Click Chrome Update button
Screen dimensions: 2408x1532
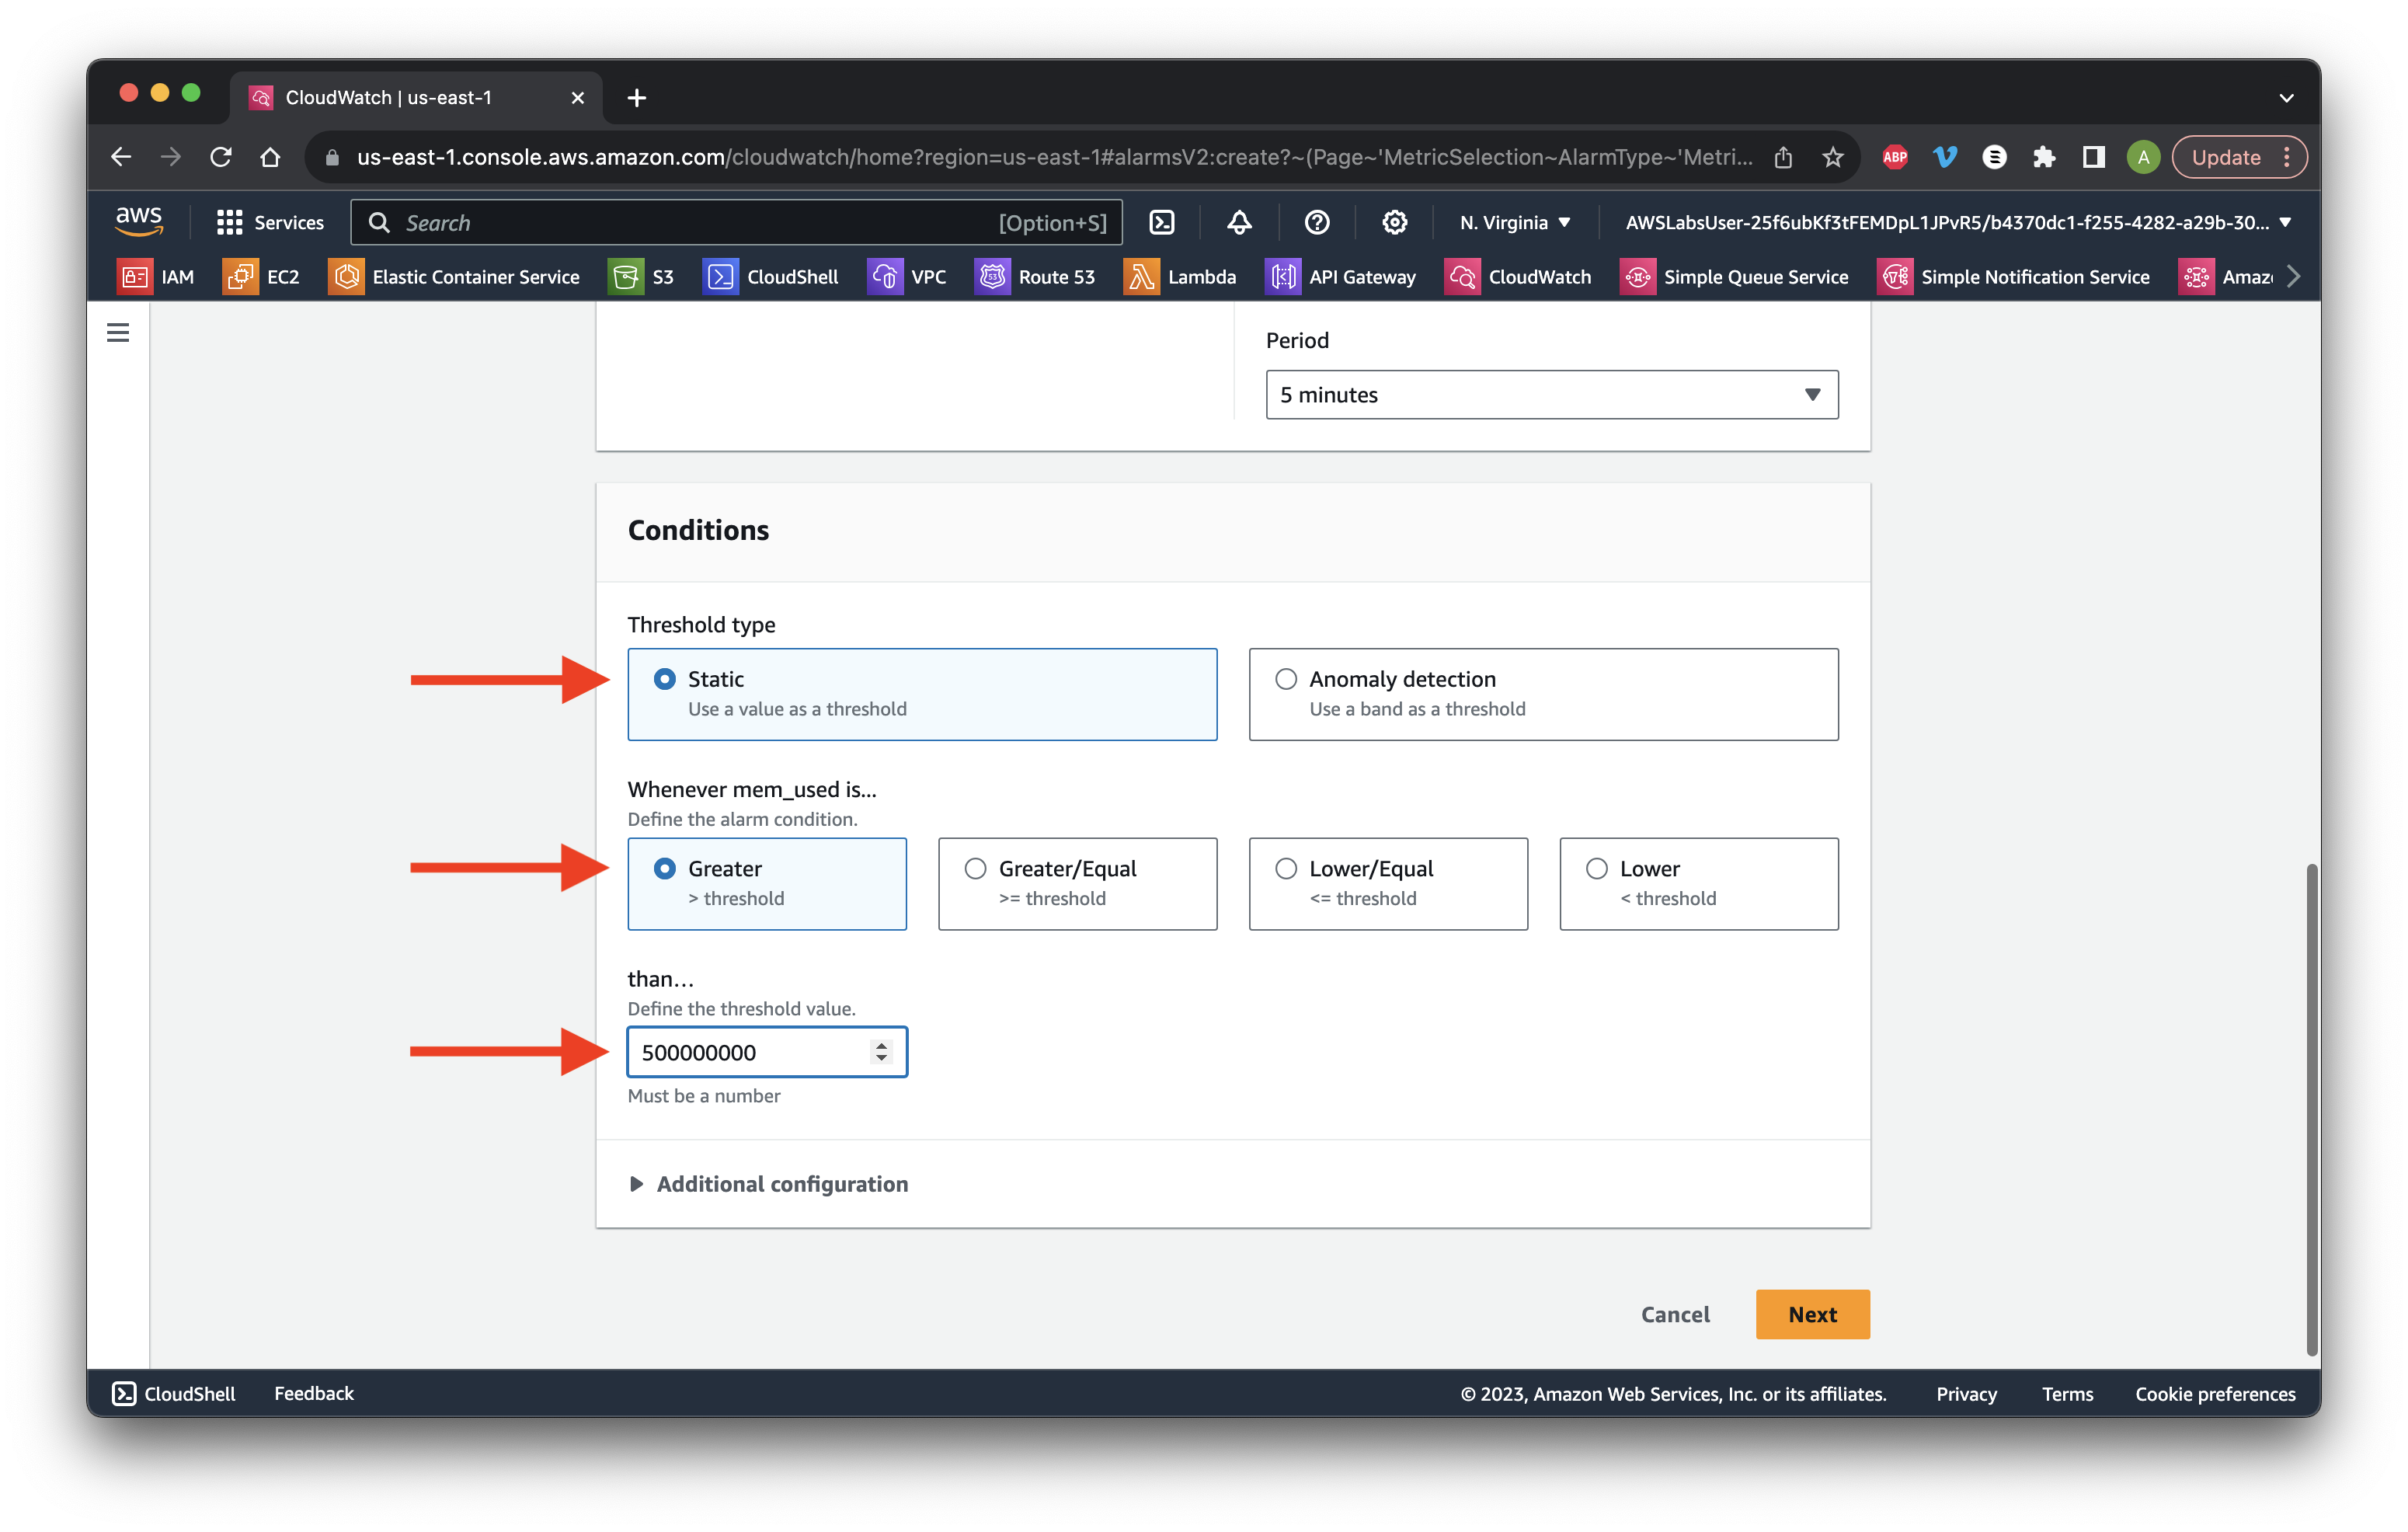click(x=2226, y=157)
